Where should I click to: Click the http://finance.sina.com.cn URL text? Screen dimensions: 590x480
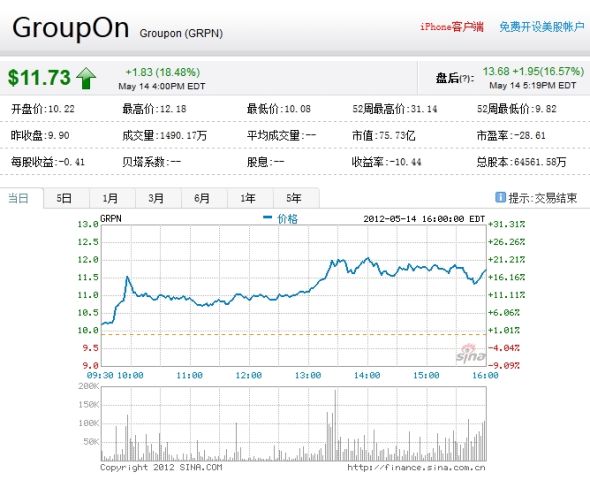pos(416,468)
